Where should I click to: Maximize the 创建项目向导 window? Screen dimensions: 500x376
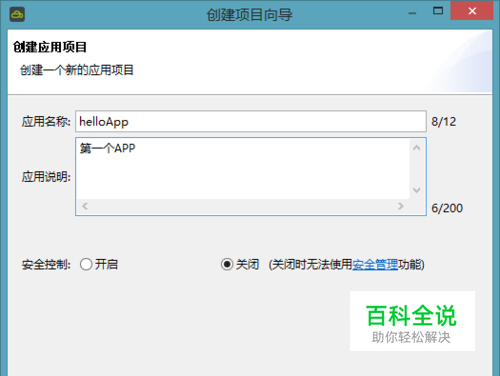(438, 11)
